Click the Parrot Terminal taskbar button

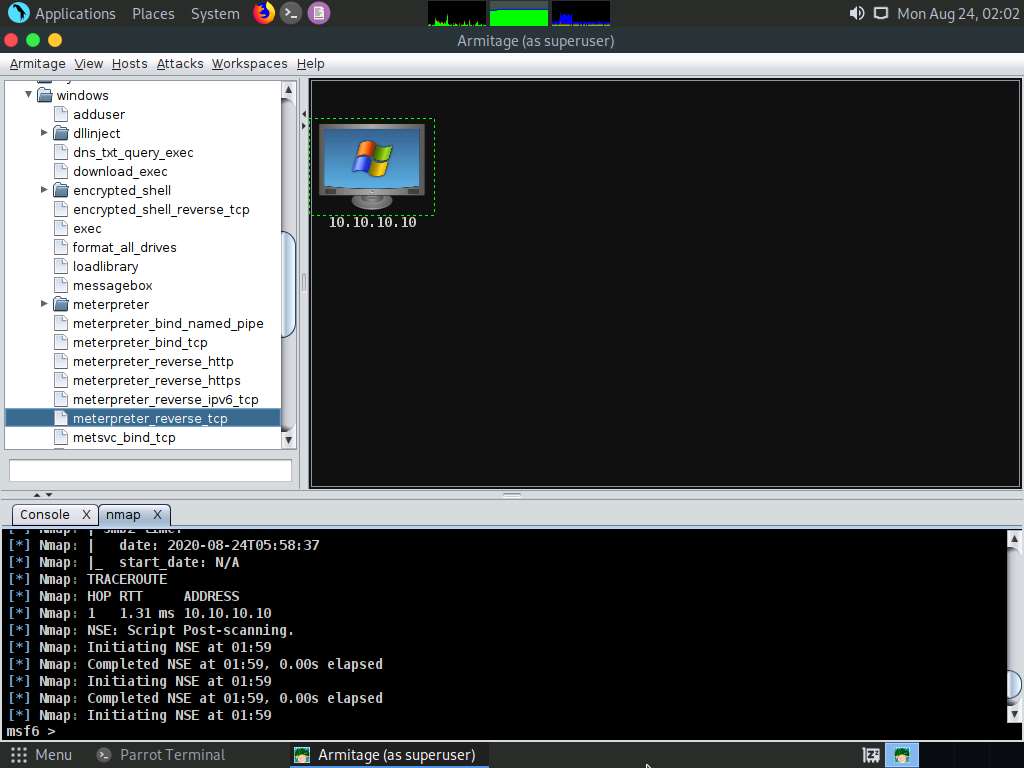[161, 755]
